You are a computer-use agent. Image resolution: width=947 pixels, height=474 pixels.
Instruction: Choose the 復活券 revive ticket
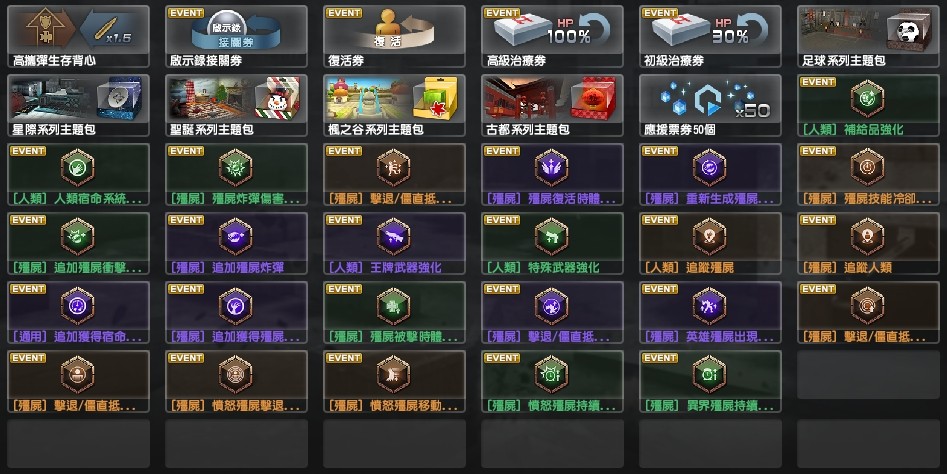(x=394, y=36)
